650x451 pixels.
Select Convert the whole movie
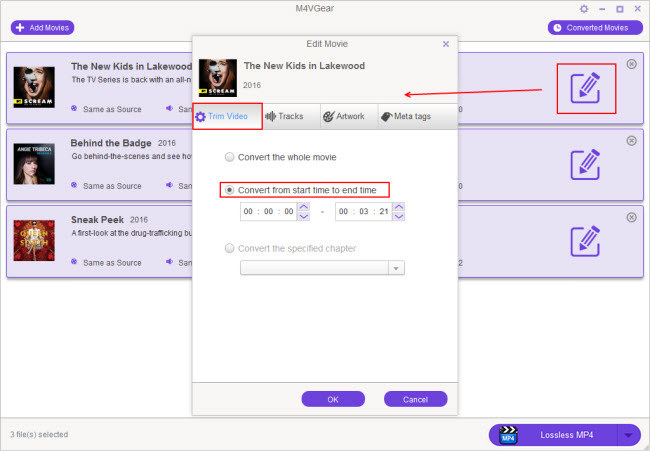(x=281, y=157)
